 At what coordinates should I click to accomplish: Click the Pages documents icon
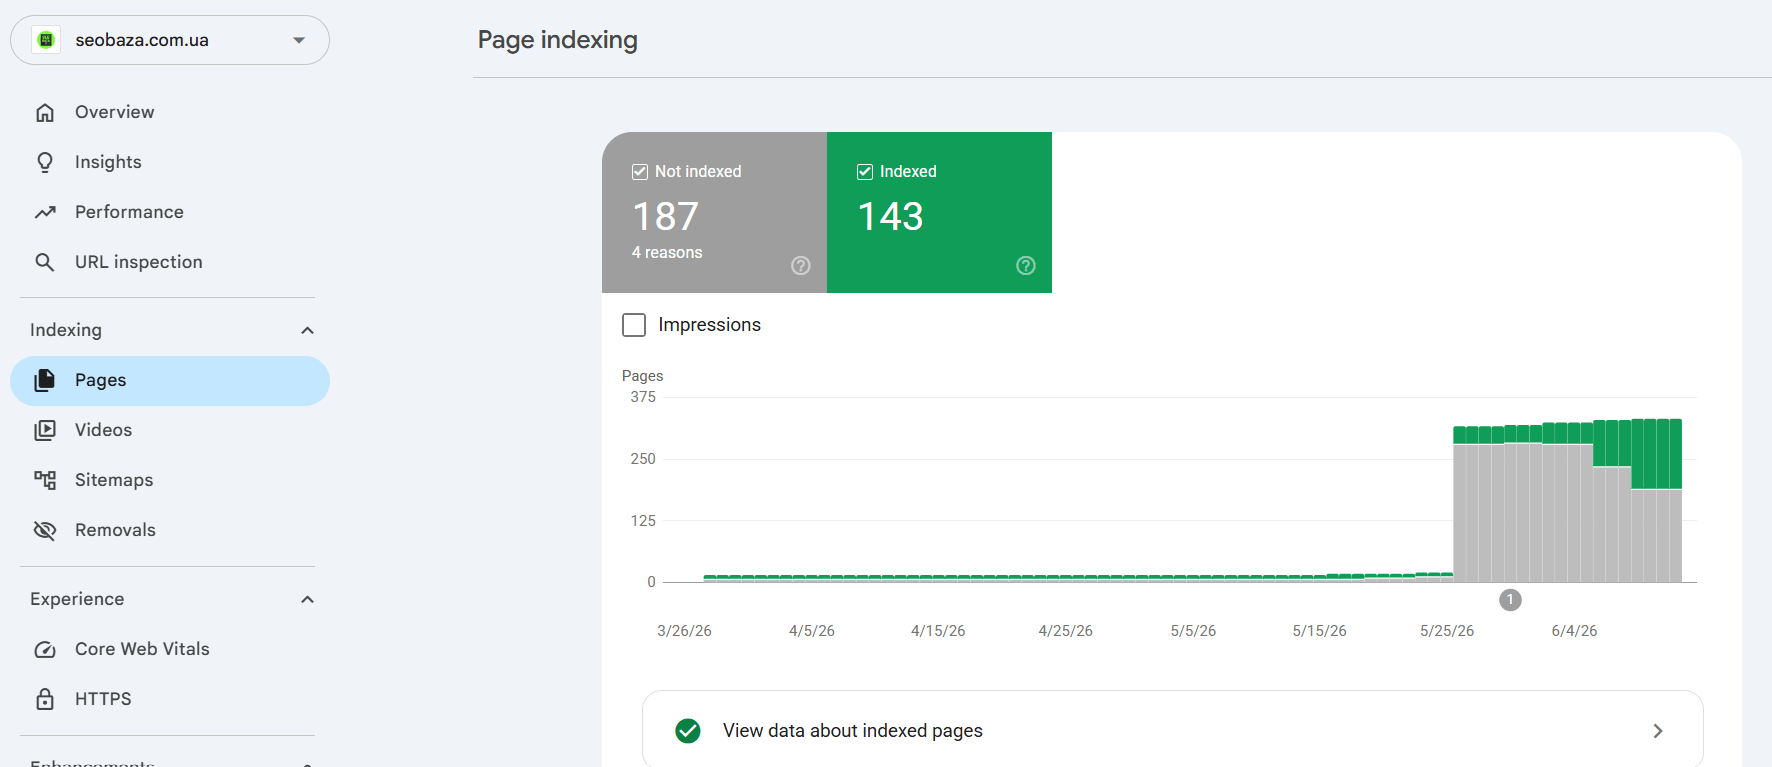point(45,380)
